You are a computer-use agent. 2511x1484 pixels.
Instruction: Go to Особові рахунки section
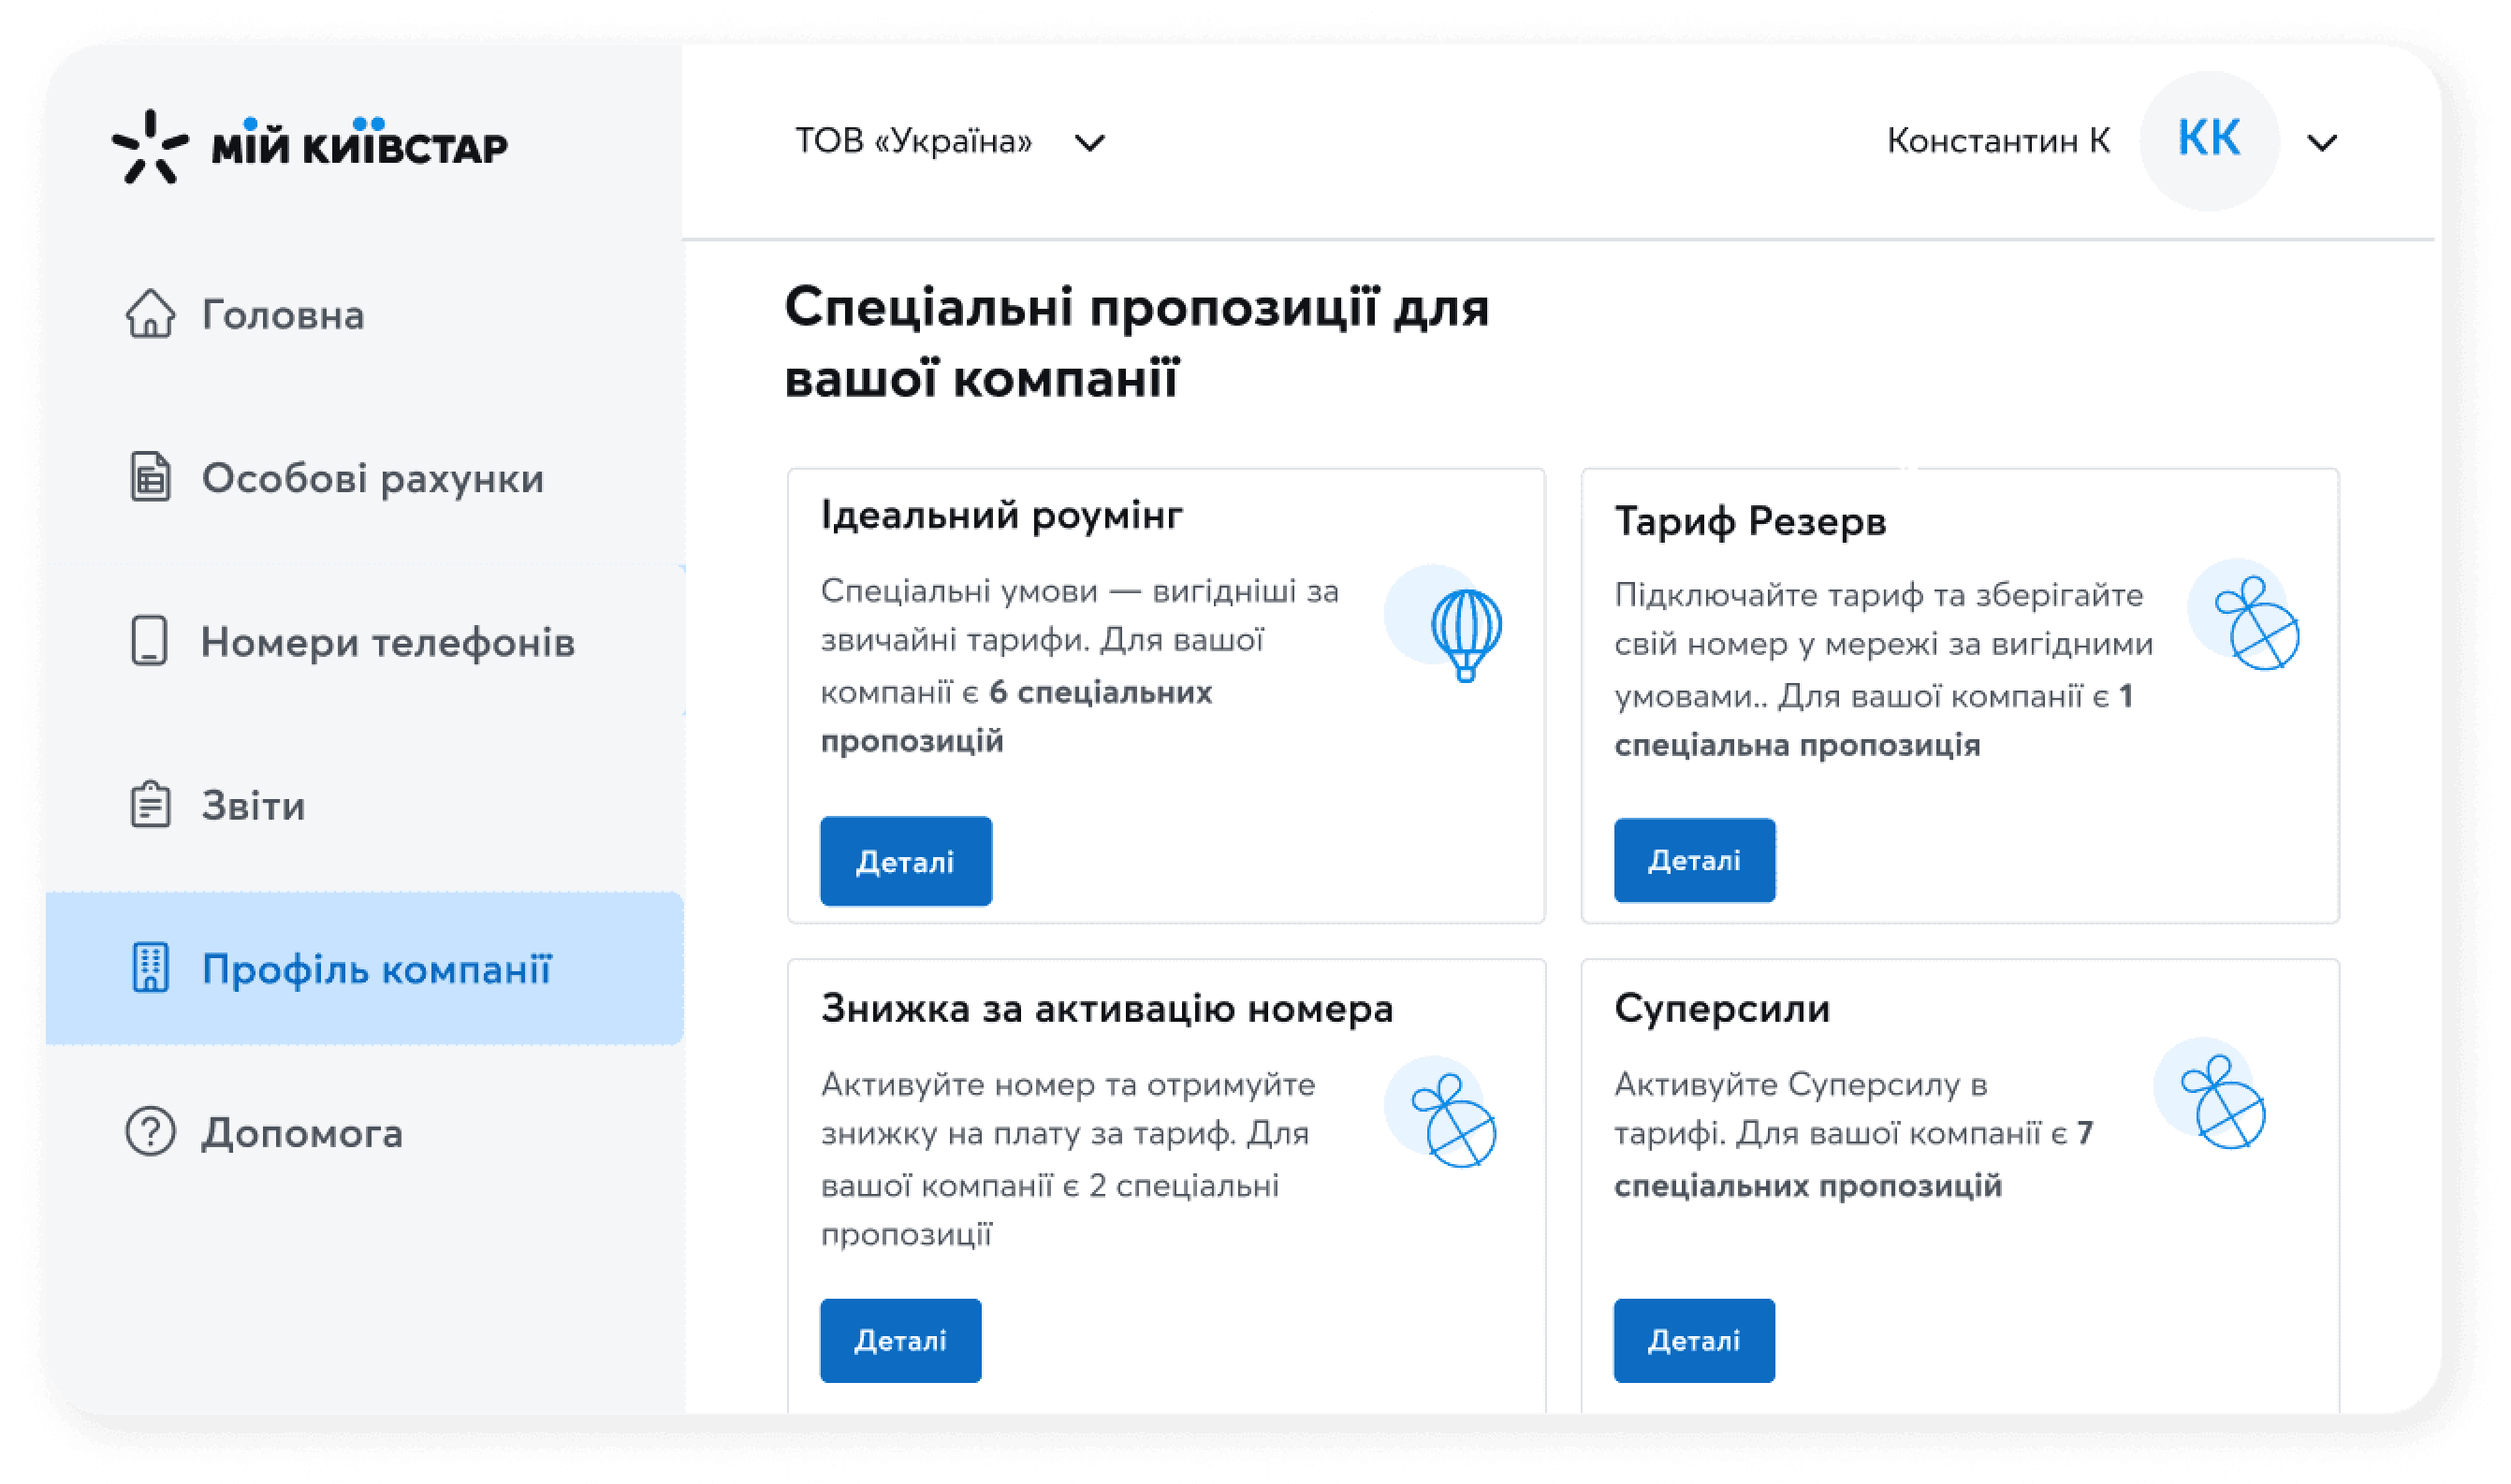[x=365, y=477]
